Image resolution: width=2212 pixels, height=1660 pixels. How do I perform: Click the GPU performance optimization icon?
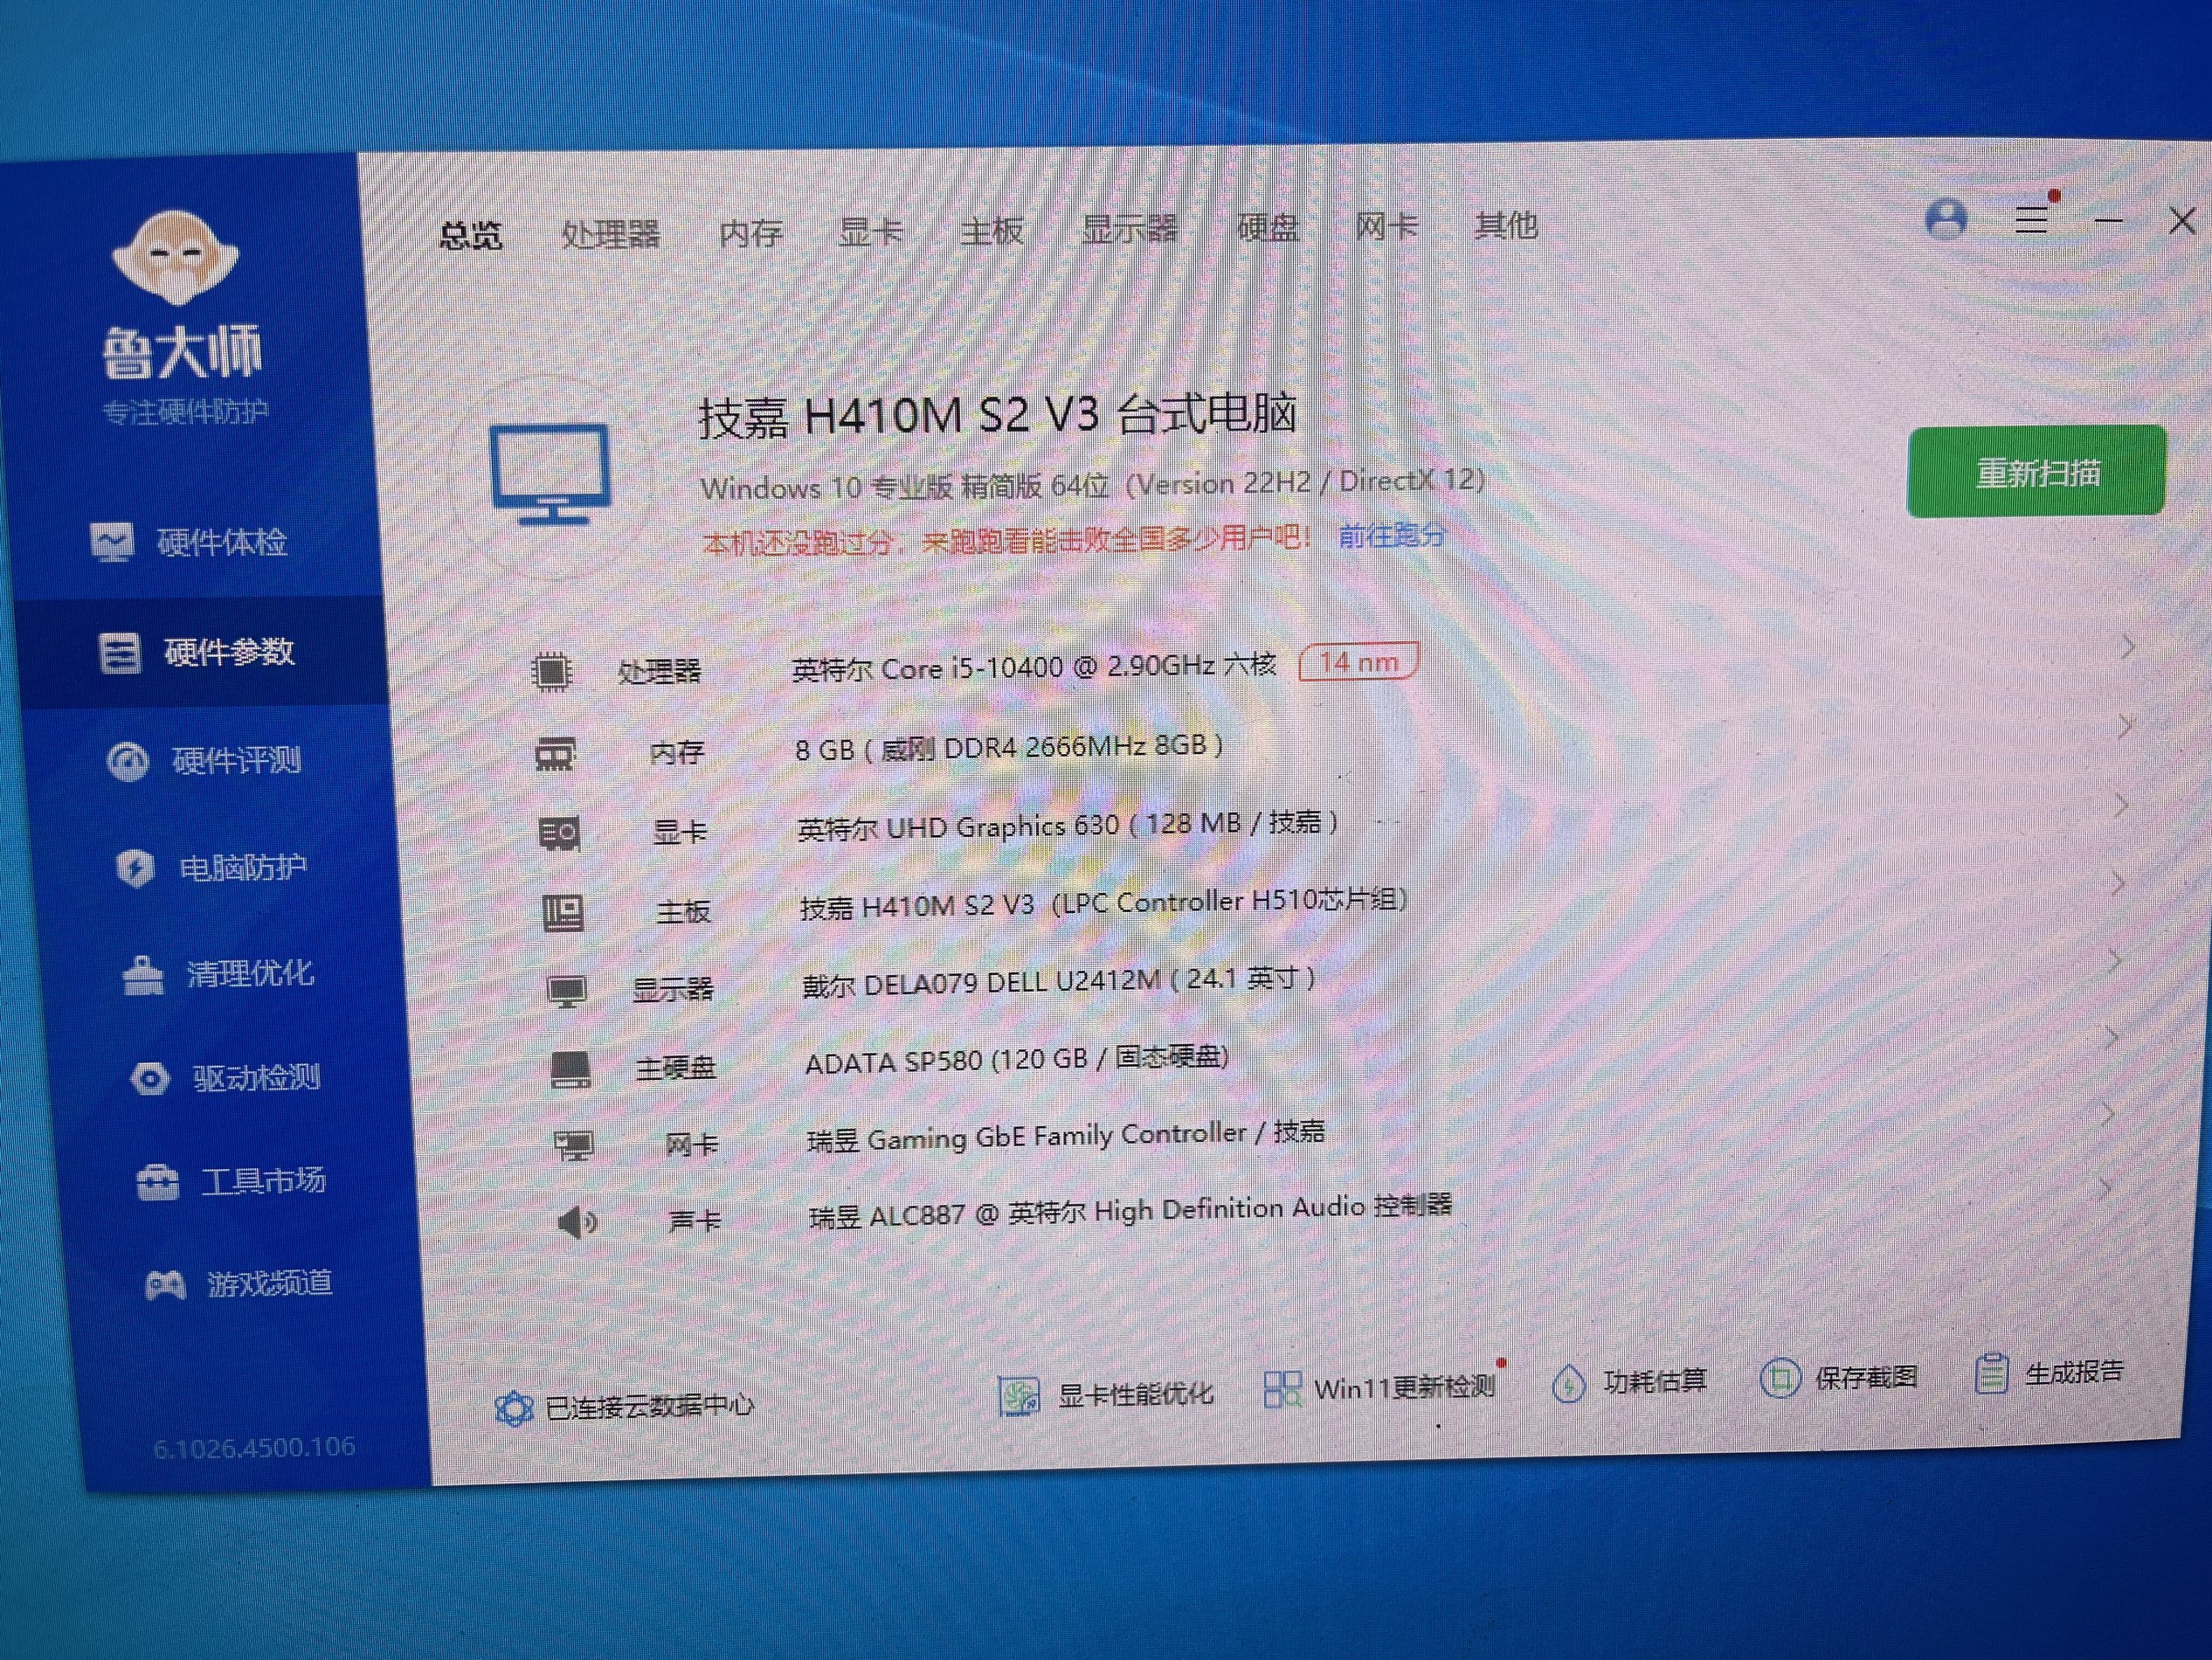point(1019,1395)
